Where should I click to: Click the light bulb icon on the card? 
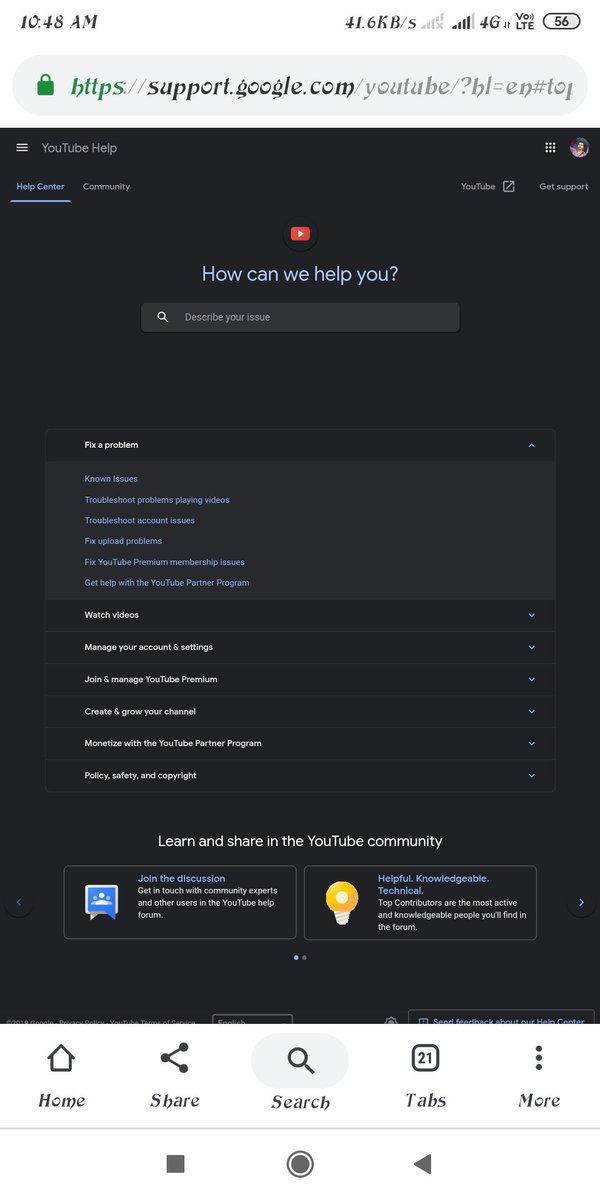(342, 902)
